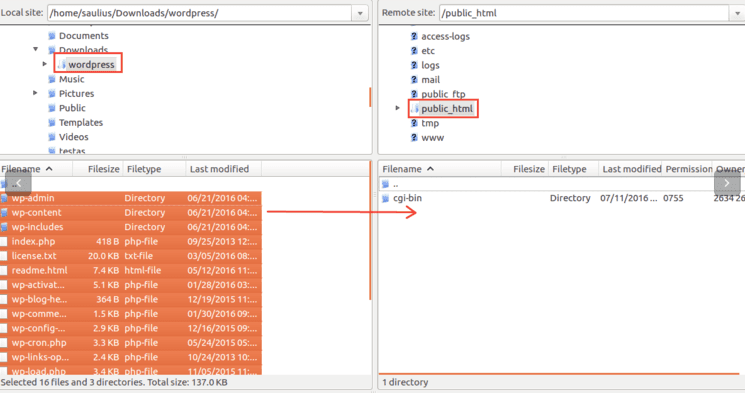The width and height of the screenshot is (745, 393).
Task: Select the wp-cron.php filename text
Action: coord(39,343)
